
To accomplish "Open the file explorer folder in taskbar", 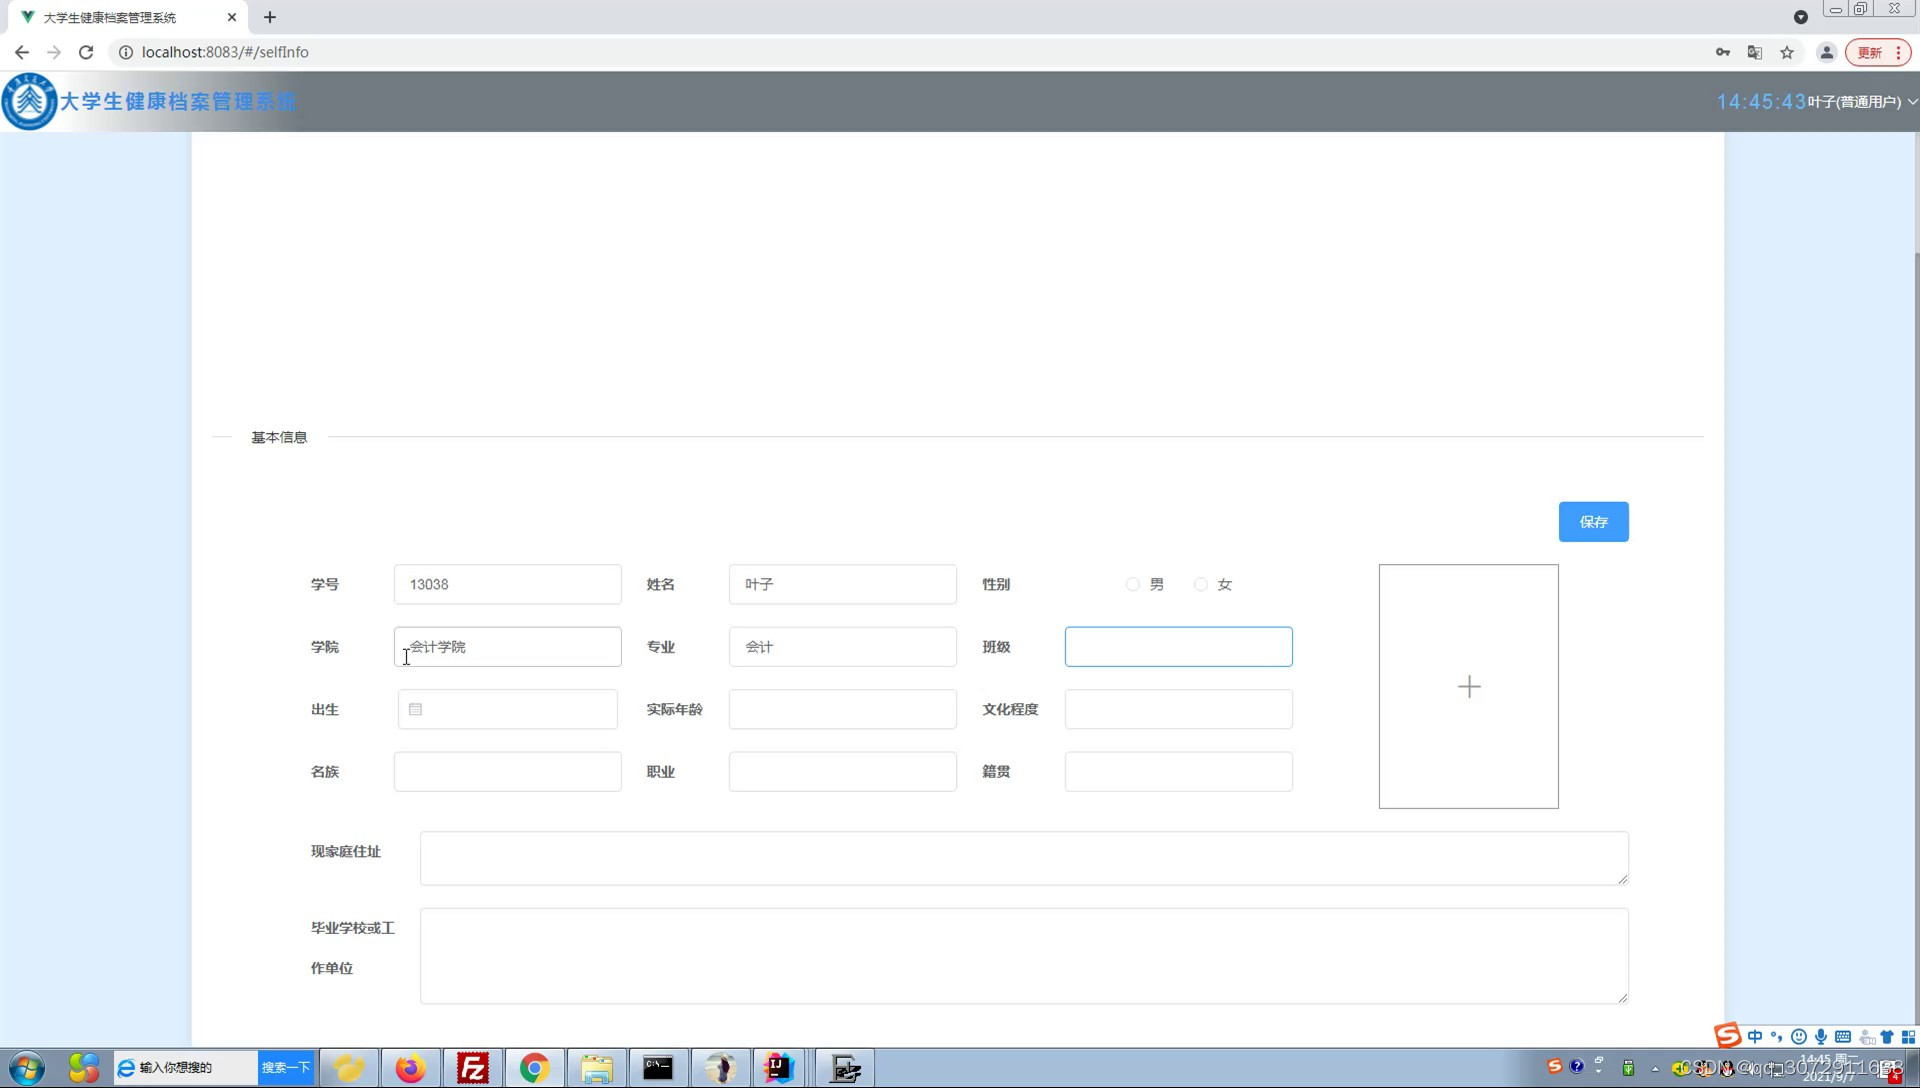I will pos(596,1068).
